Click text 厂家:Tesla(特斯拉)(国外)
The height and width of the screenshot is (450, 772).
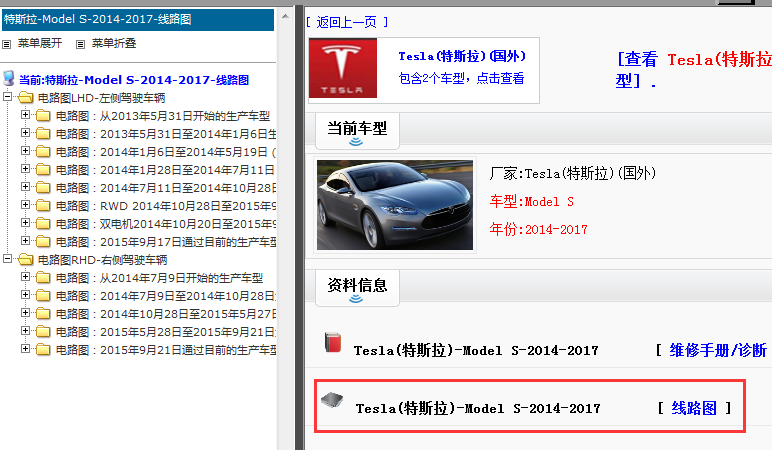(x=573, y=173)
